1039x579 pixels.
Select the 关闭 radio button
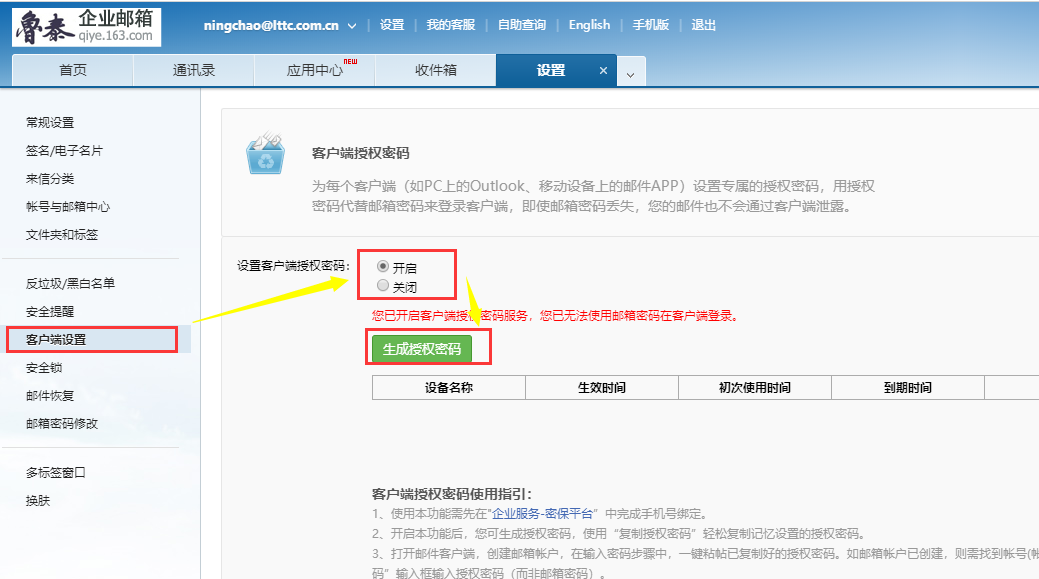383,286
